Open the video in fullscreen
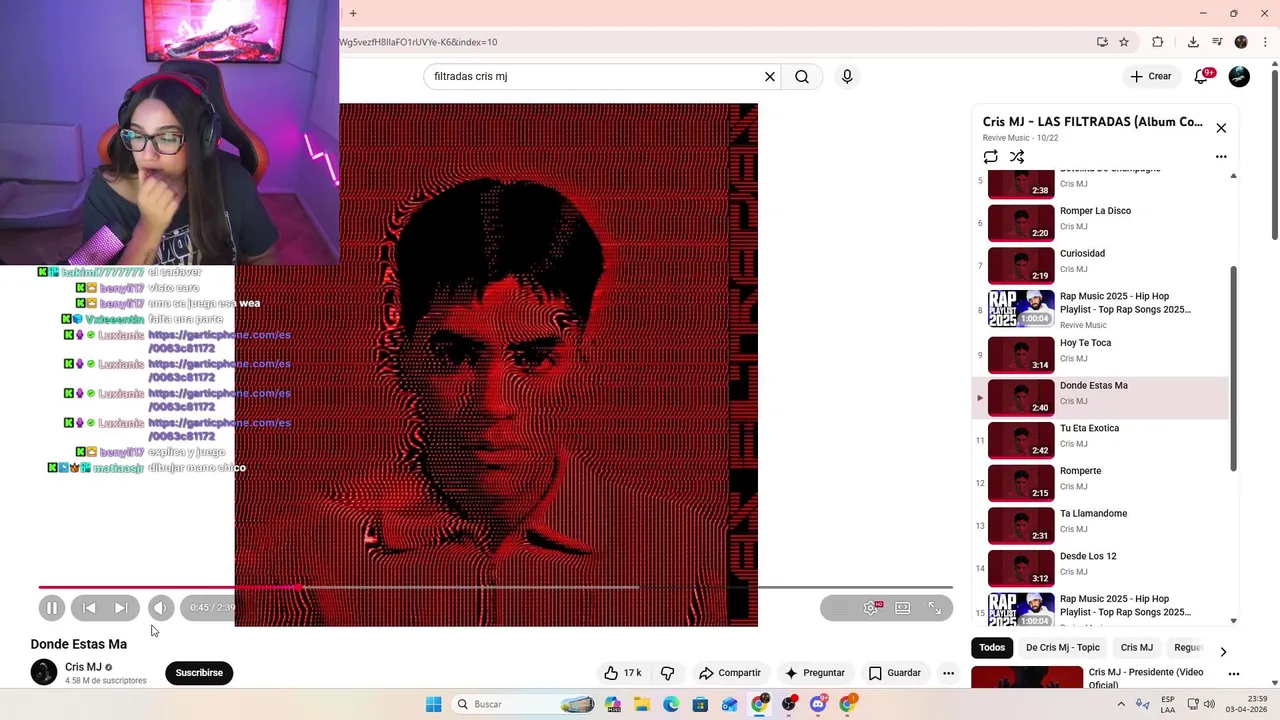 [x=935, y=608]
